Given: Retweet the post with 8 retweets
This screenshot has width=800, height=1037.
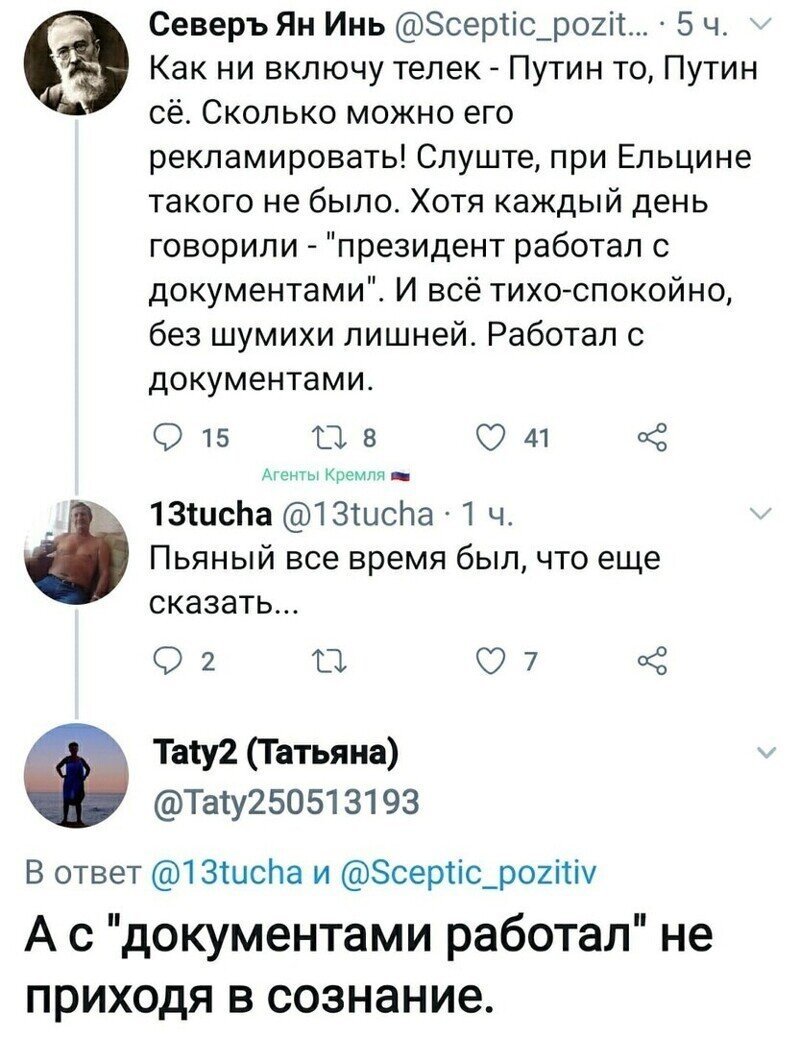Looking at the screenshot, I should click(x=325, y=437).
